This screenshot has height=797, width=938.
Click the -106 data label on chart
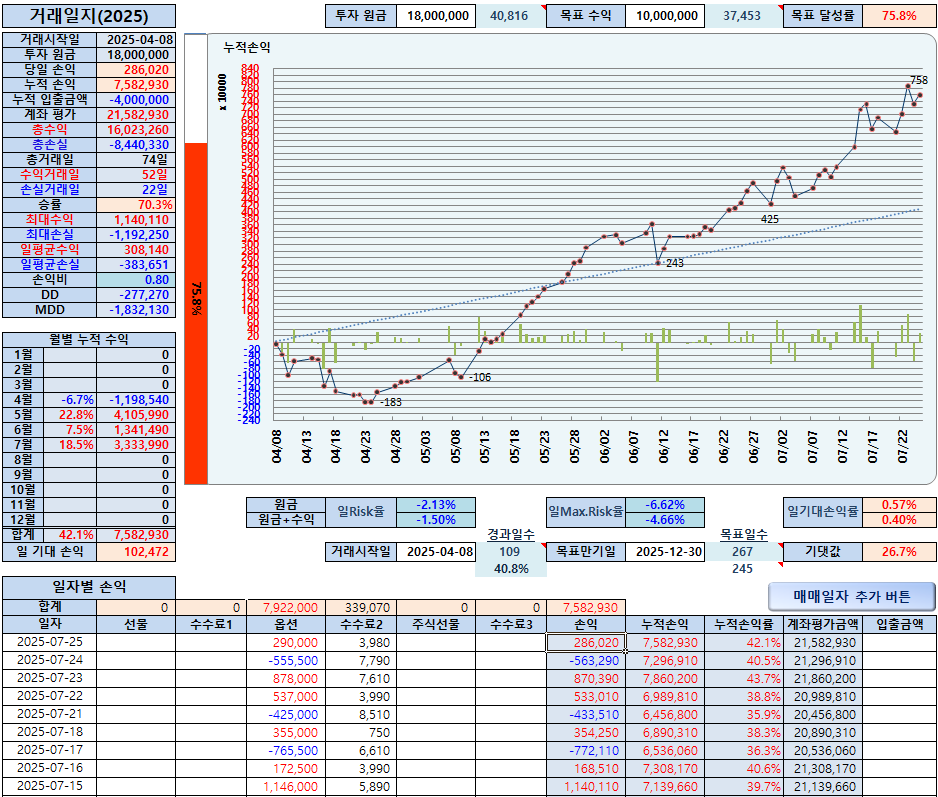(x=480, y=377)
